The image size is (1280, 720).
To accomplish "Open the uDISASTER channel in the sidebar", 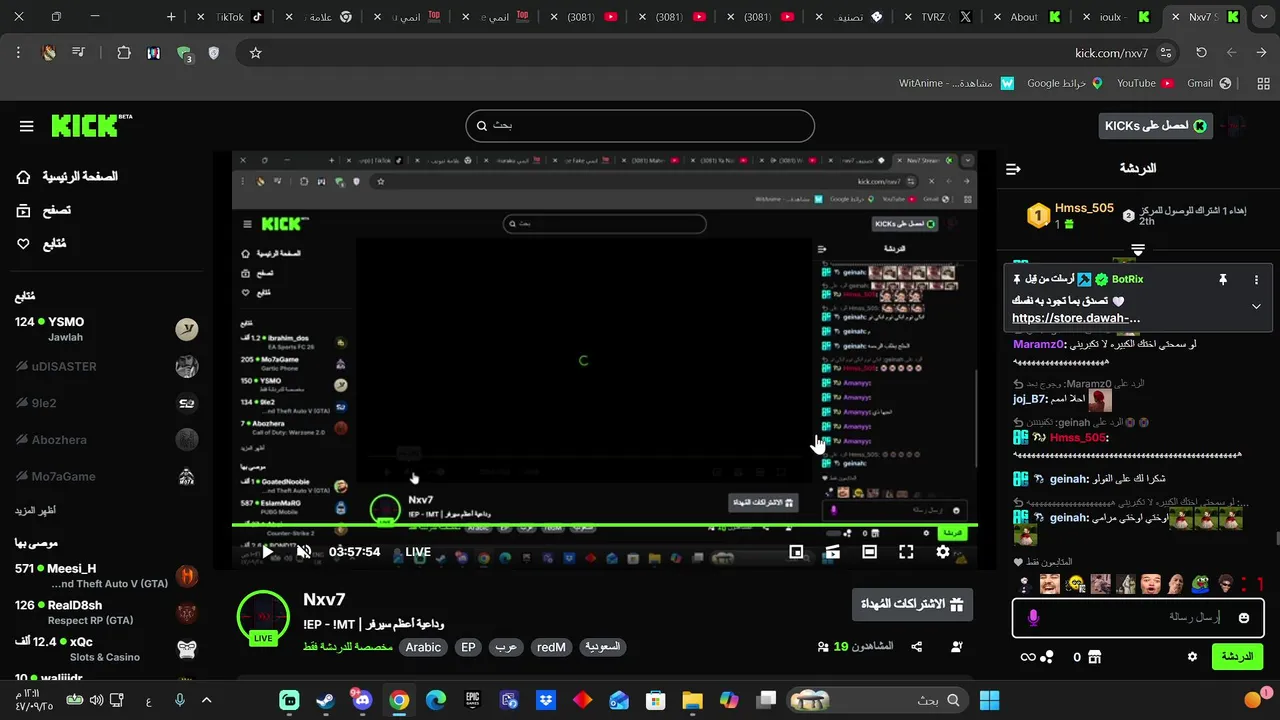I will (105, 366).
